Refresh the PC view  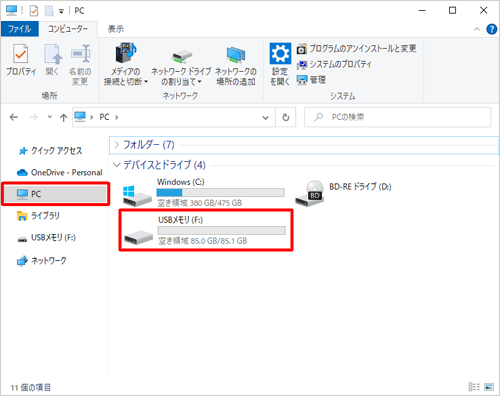click(286, 117)
